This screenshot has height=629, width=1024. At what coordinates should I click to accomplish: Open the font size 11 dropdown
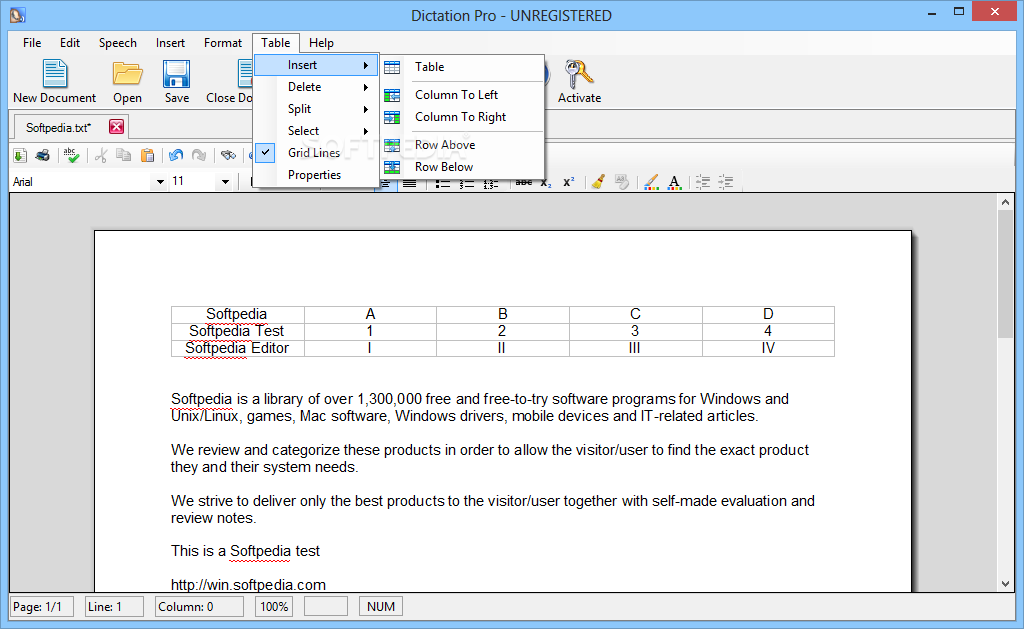tap(225, 182)
